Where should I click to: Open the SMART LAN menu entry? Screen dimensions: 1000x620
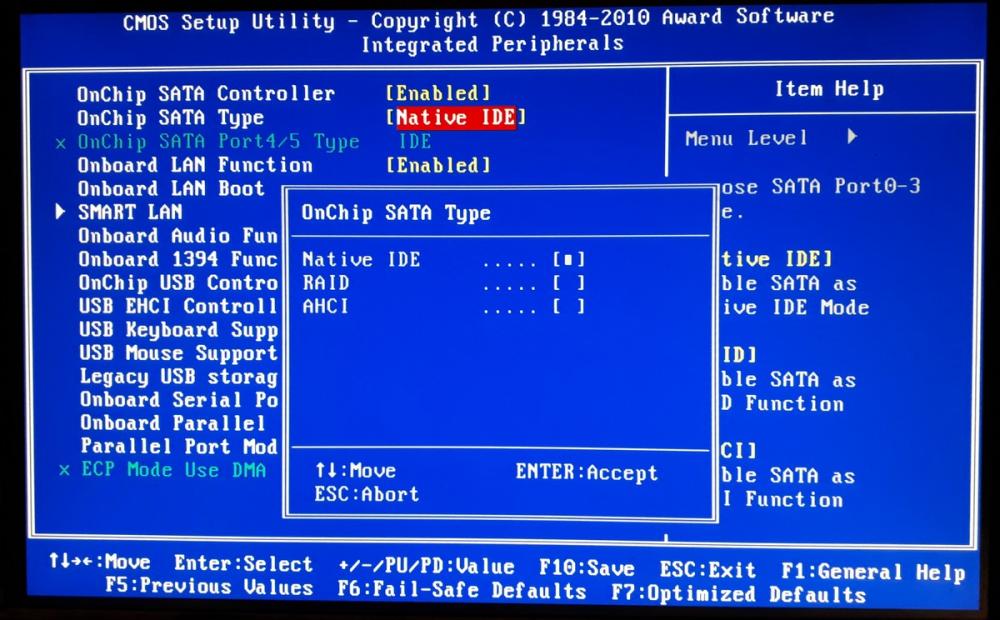click(130, 212)
